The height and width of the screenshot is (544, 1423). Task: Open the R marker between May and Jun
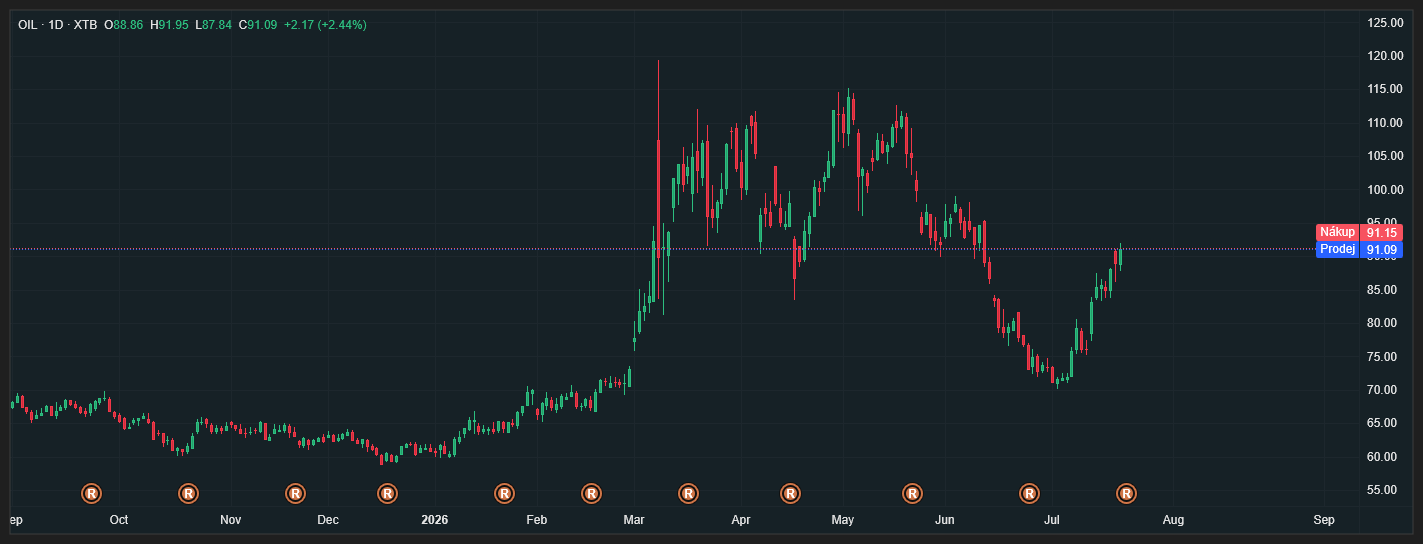912,493
